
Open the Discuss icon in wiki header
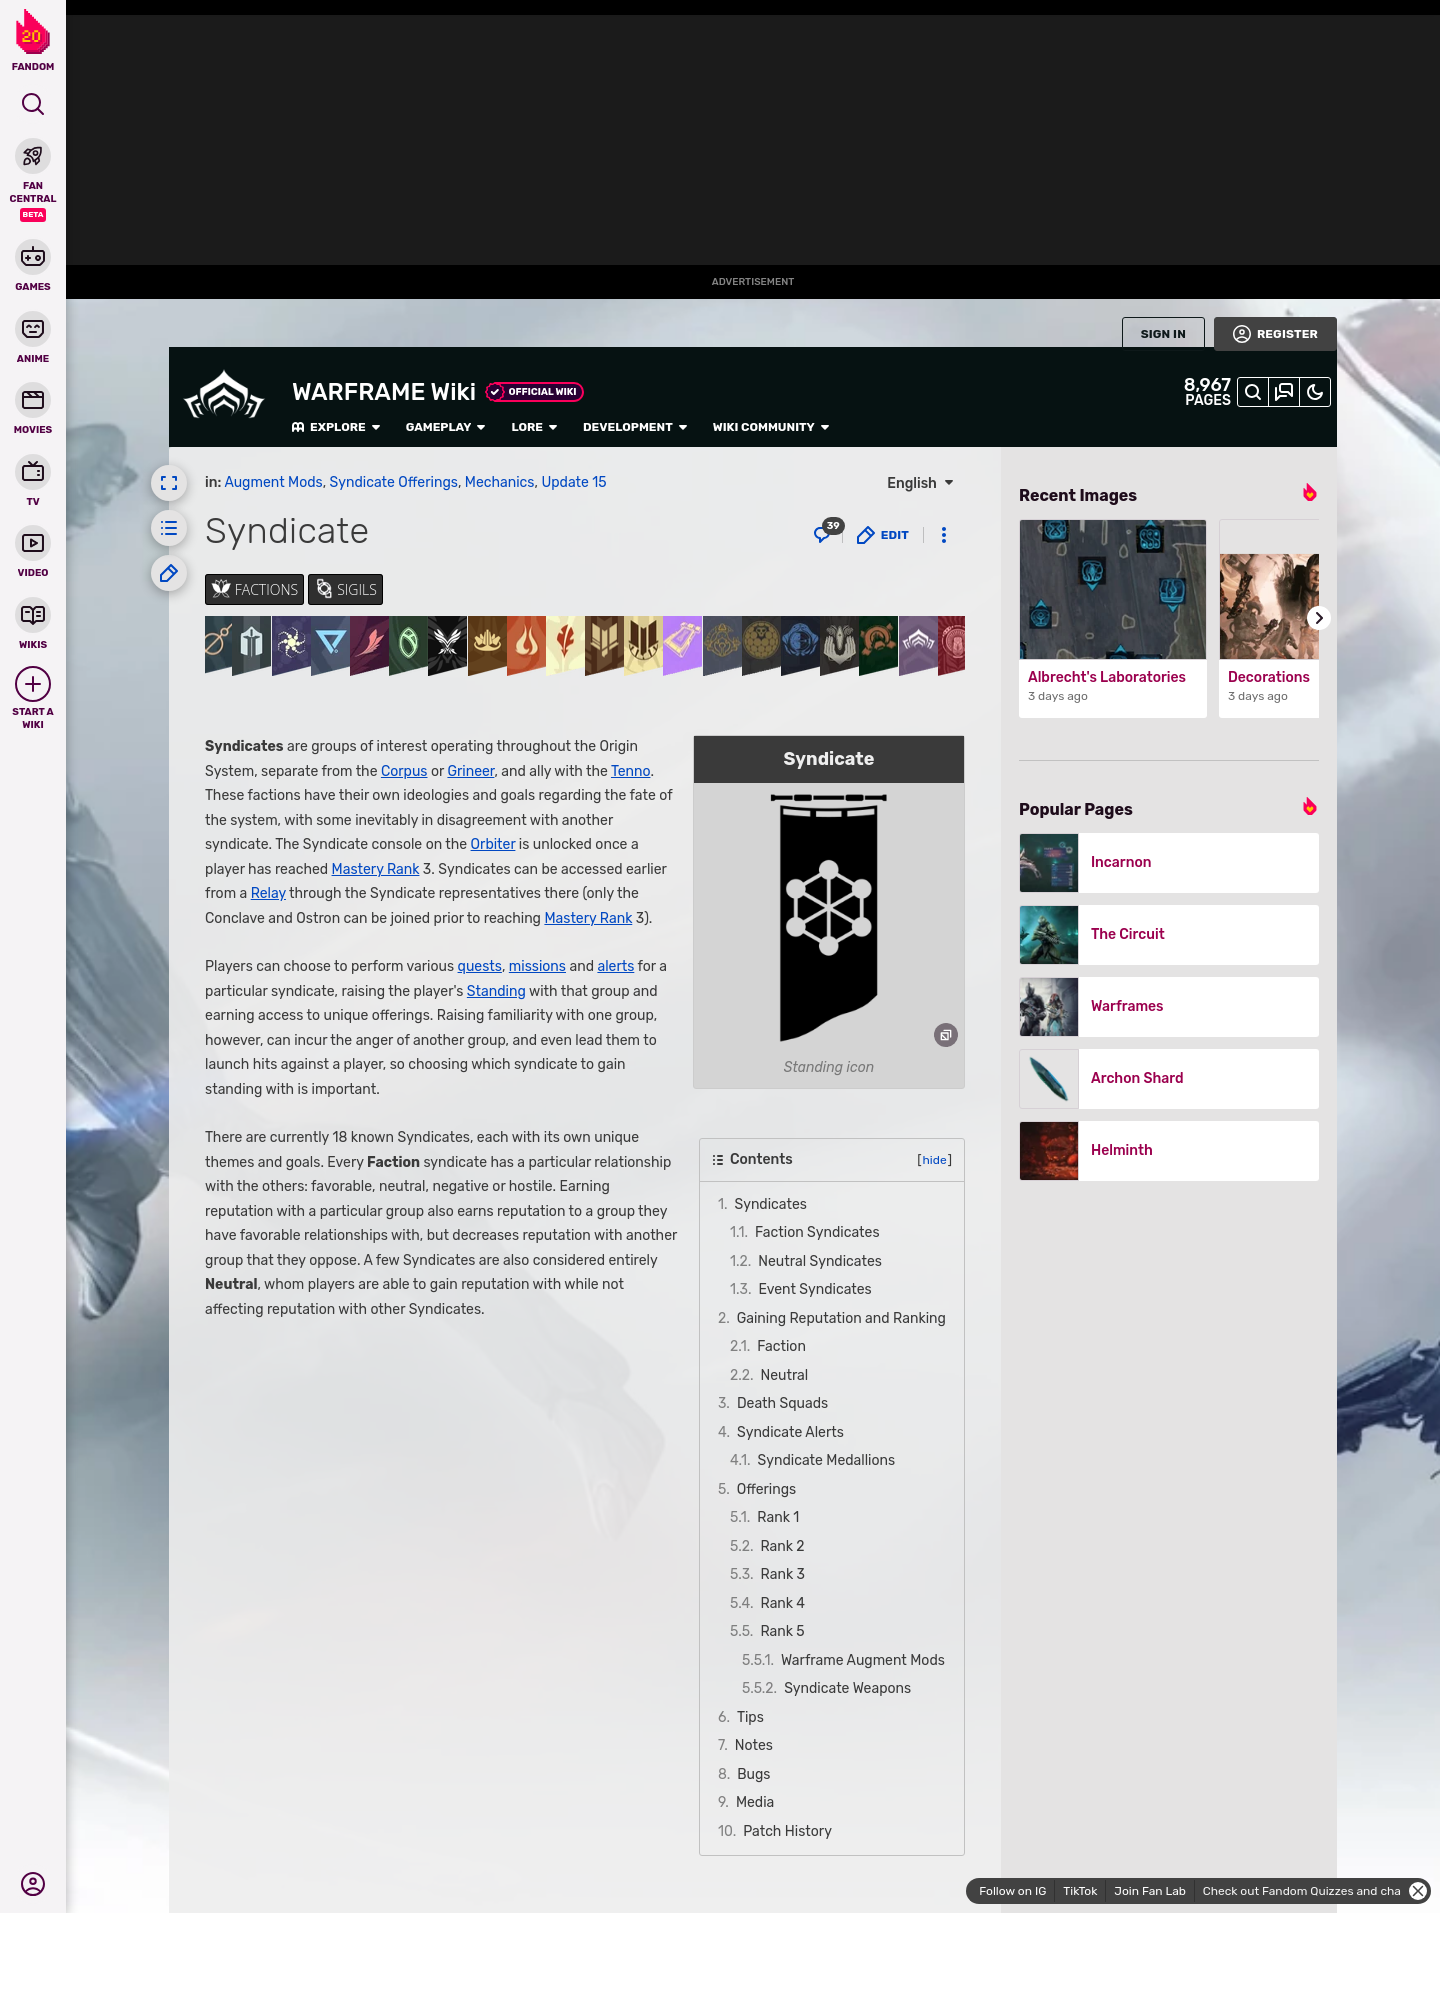click(x=1284, y=392)
